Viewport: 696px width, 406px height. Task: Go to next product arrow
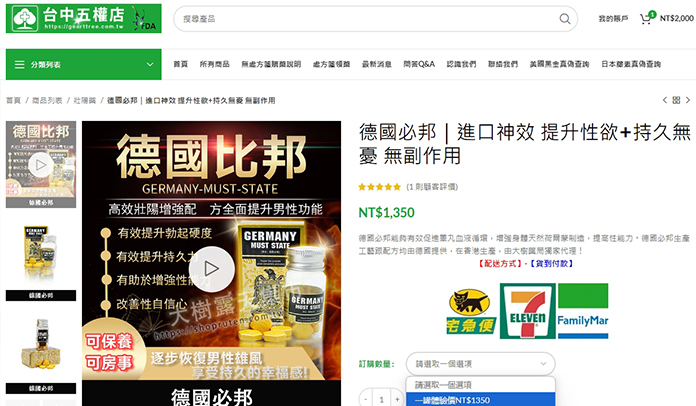click(x=688, y=100)
